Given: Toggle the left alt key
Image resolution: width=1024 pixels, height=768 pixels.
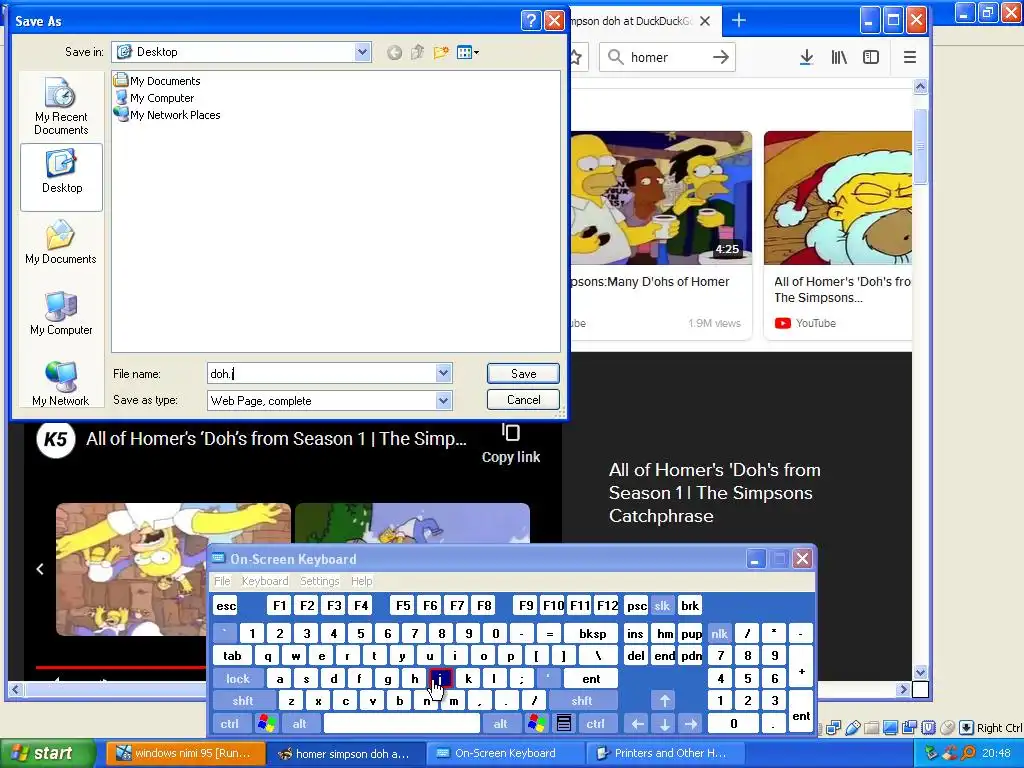Looking at the screenshot, I should 299,724.
